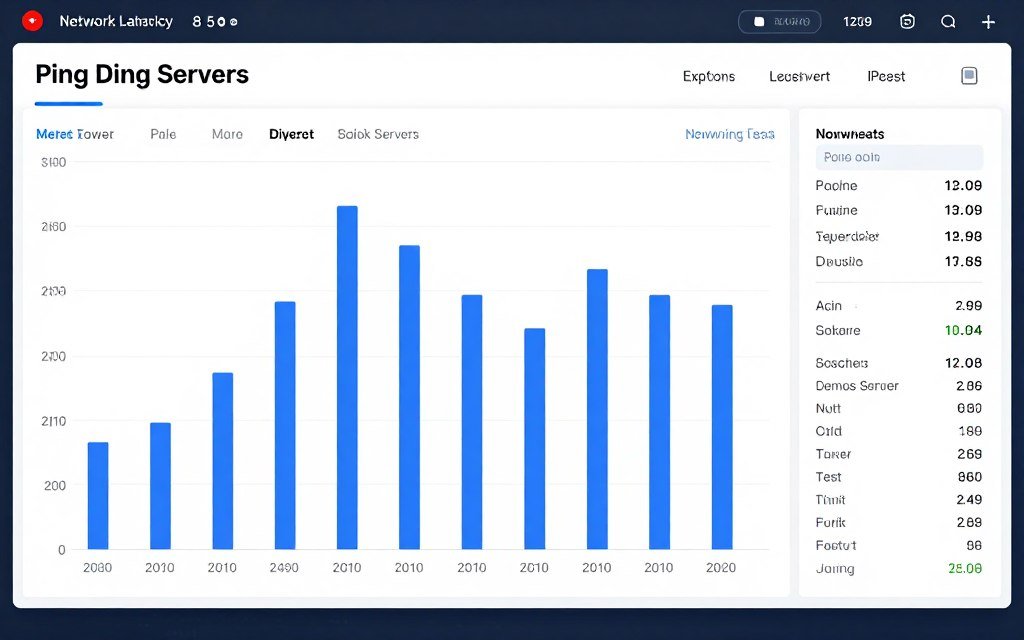Screen dimensions: 1024x640
Task: Select the Joiing row at list bottom
Action: pyautogui.click(x=898, y=568)
